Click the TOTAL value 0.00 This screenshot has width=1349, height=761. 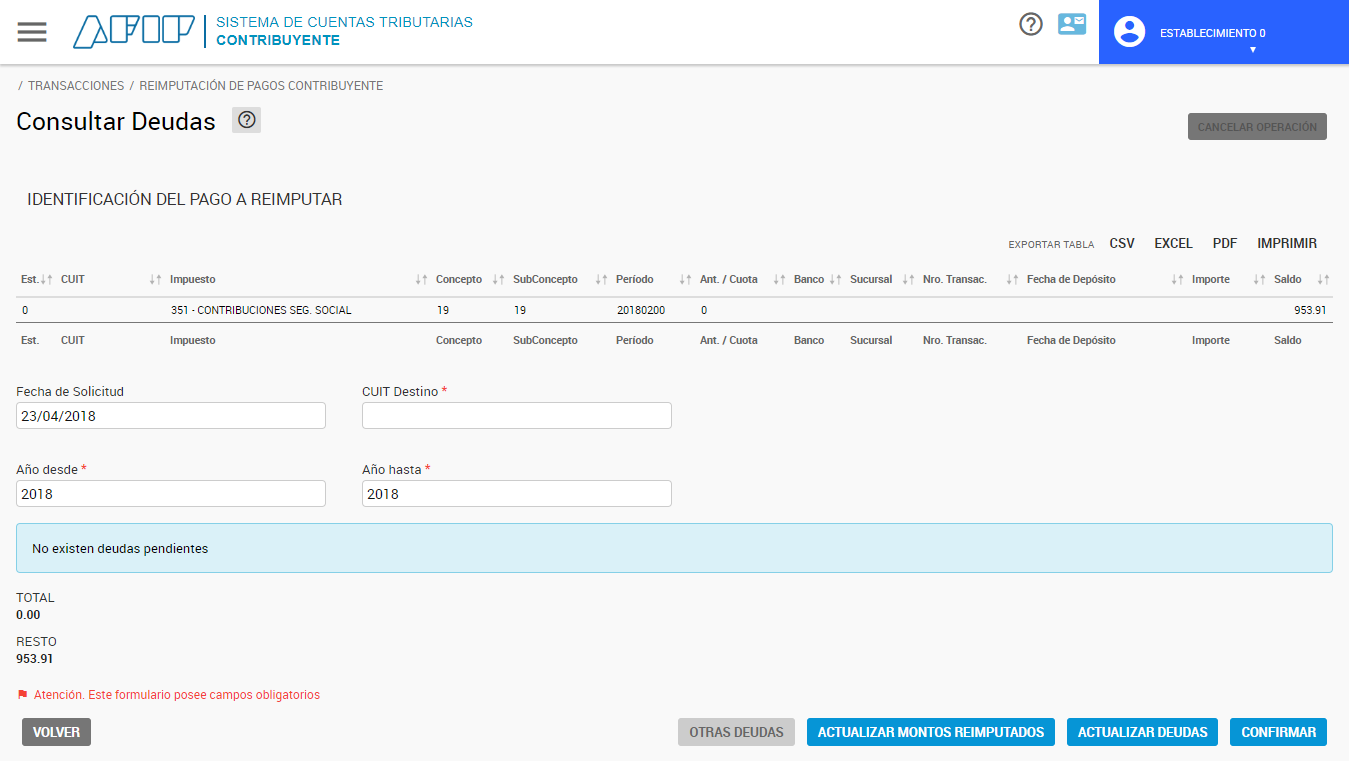click(x=28, y=615)
